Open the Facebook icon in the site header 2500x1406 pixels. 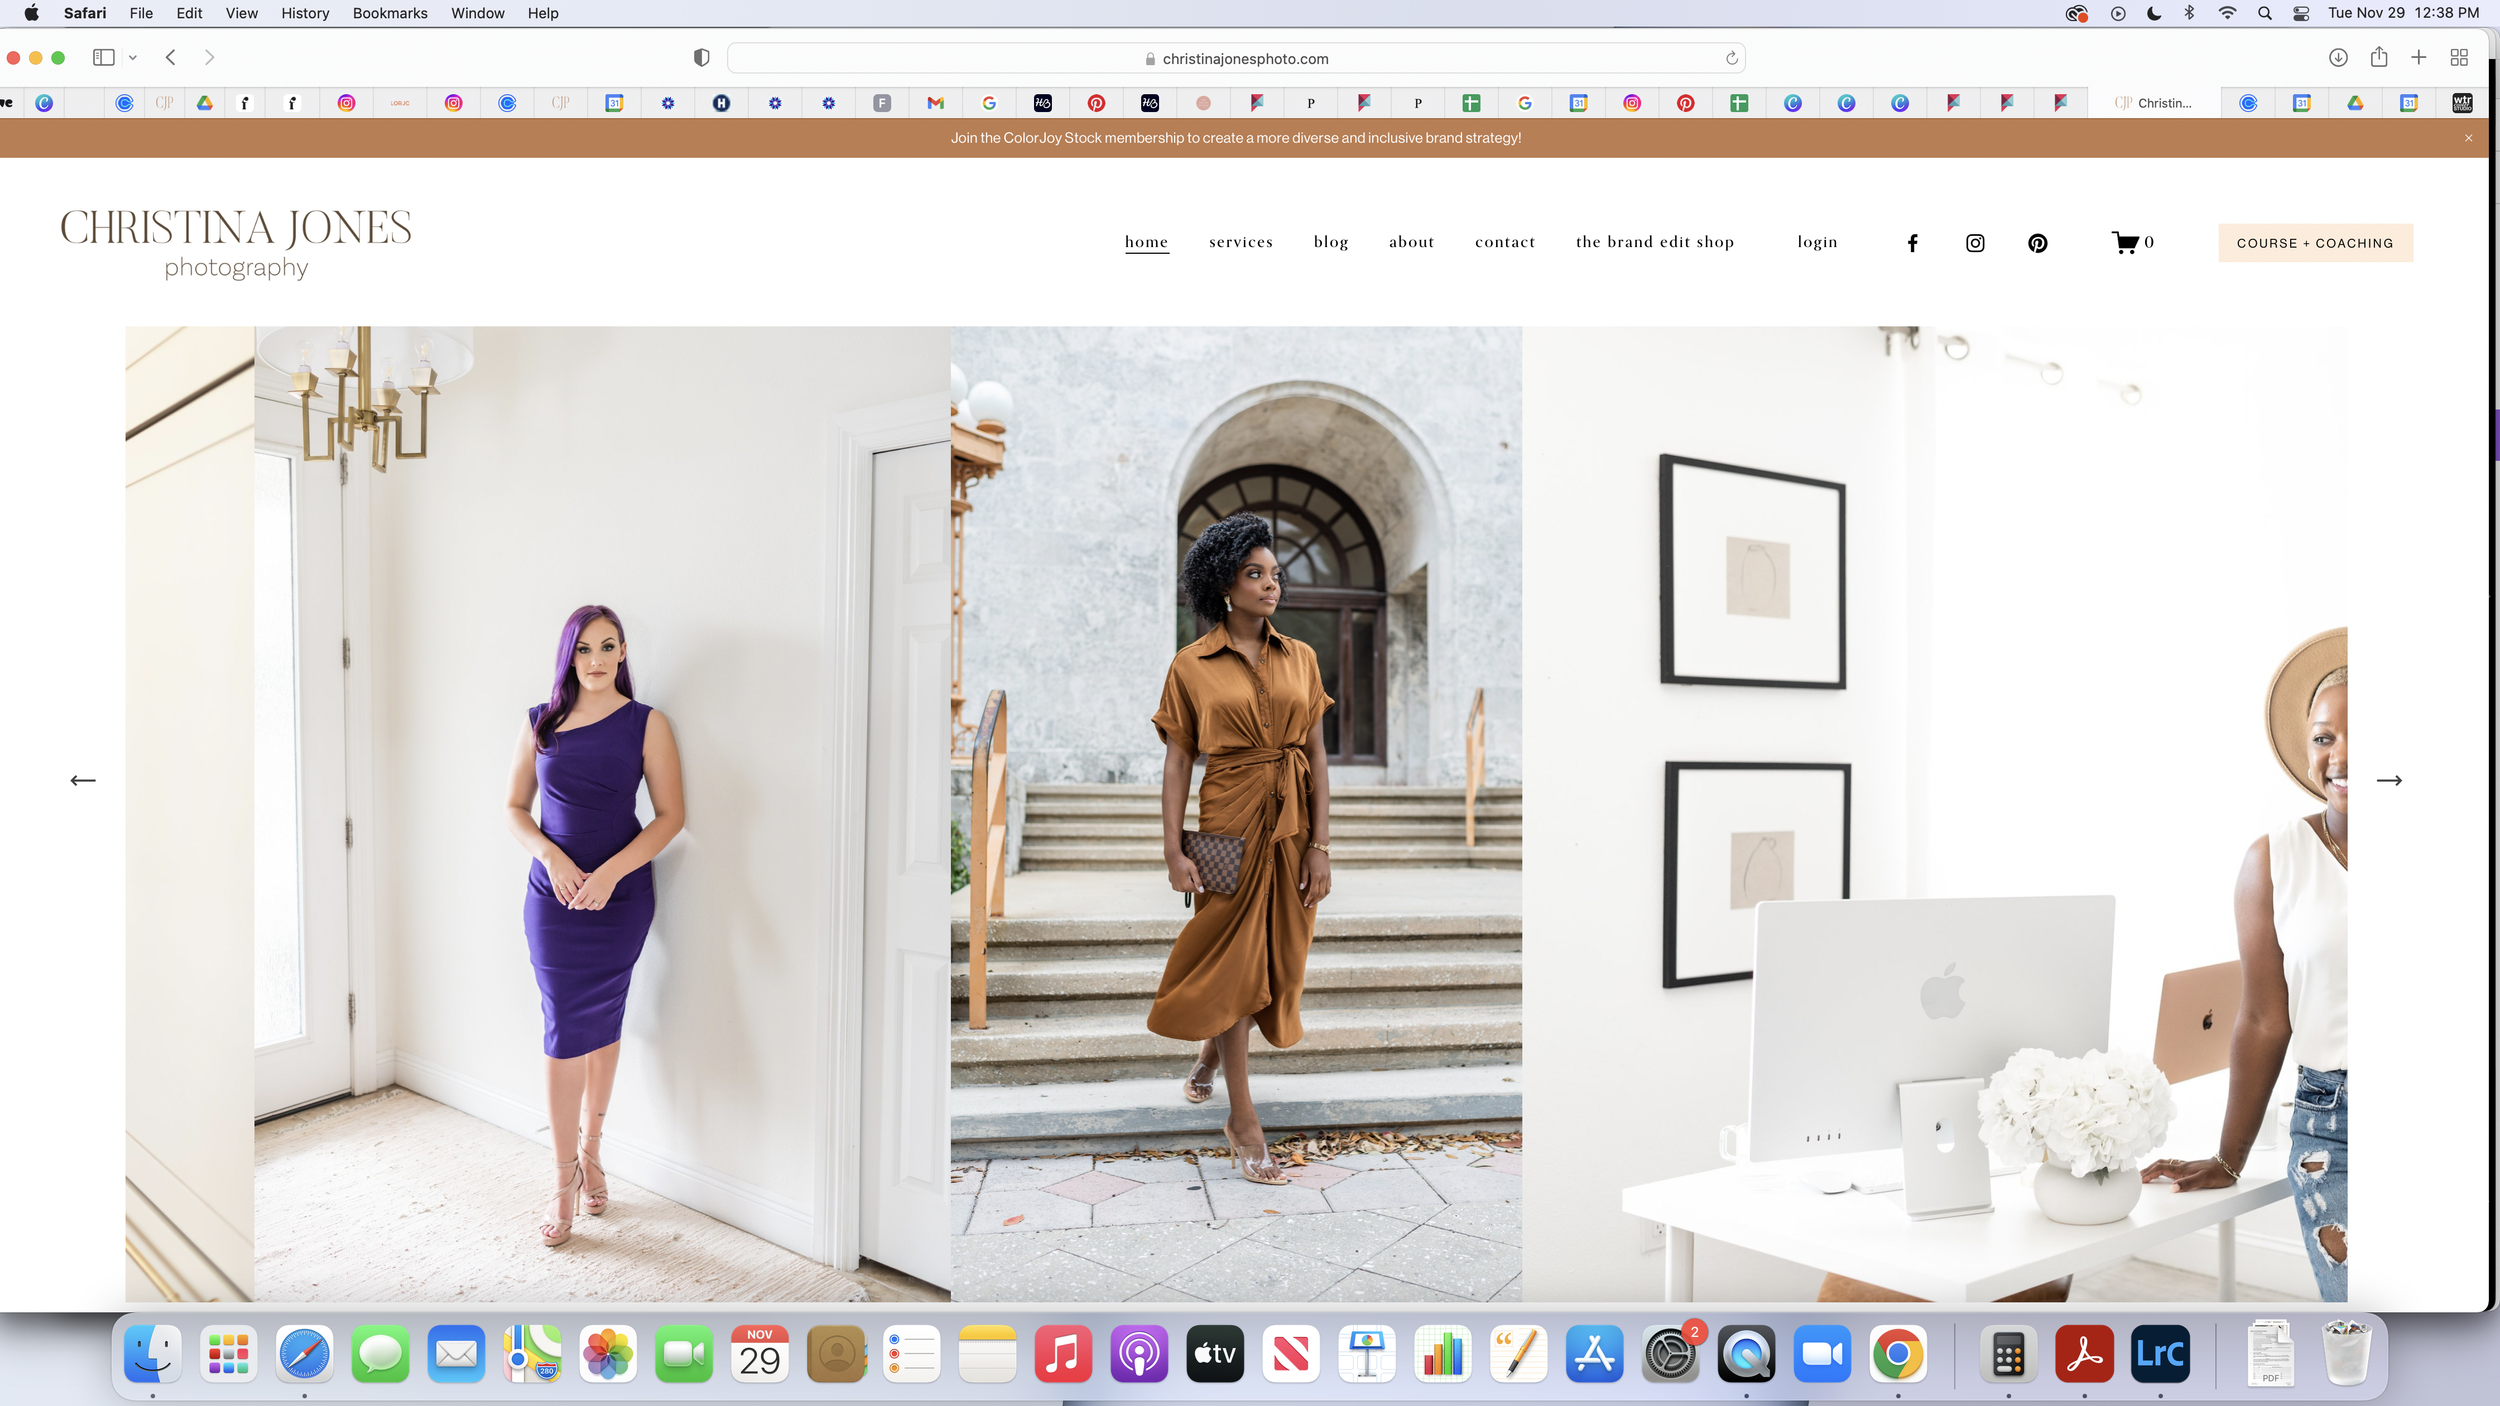coord(1912,243)
